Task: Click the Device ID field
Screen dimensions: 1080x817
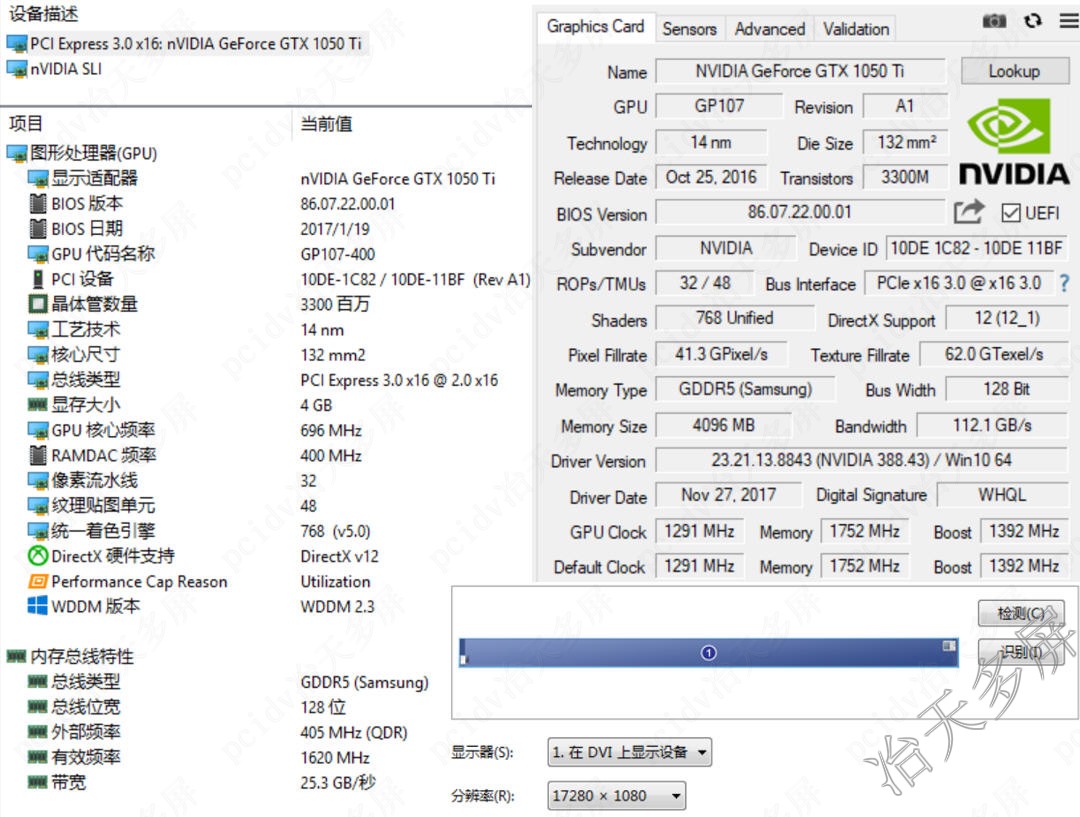Action: (977, 248)
